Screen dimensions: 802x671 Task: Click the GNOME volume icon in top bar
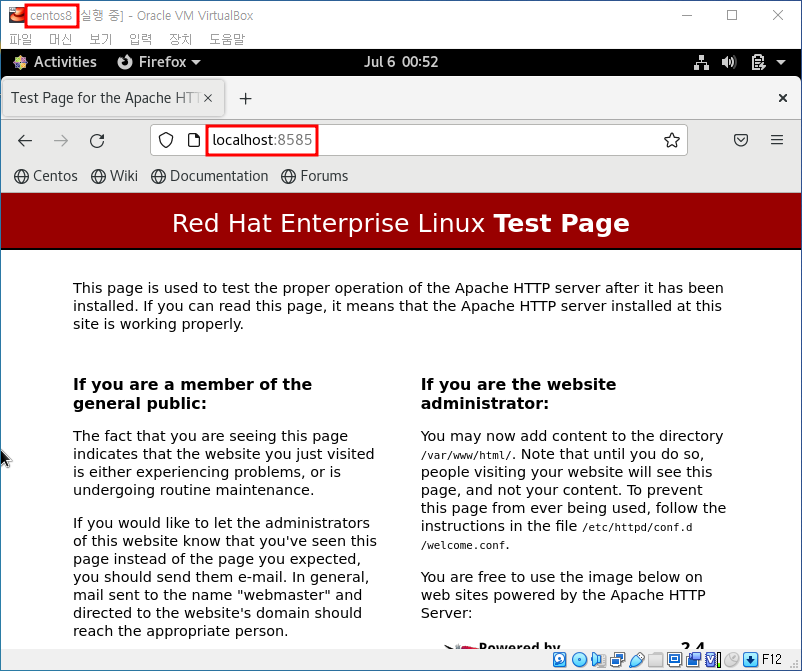coord(729,62)
